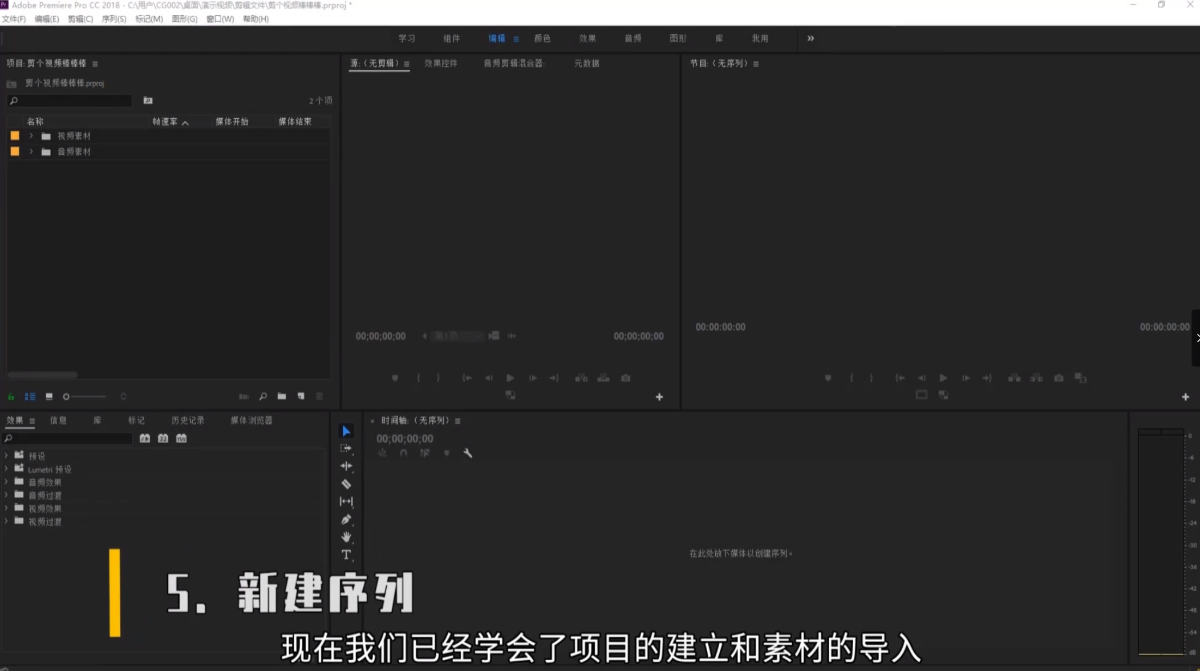Viewport: 1200px width, 671px height.
Task: Switch the project panel to icon view
Action: pos(49,397)
